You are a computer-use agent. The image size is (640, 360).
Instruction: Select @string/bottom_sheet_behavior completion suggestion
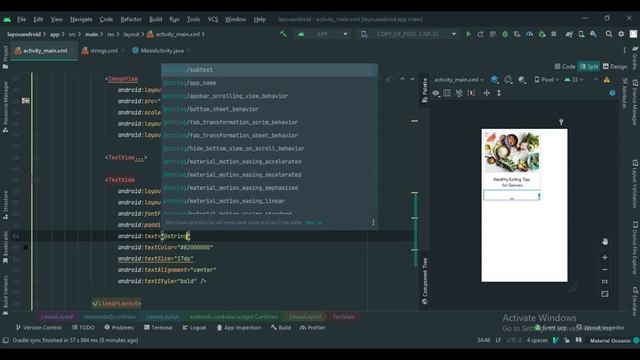[x=269, y=109]
